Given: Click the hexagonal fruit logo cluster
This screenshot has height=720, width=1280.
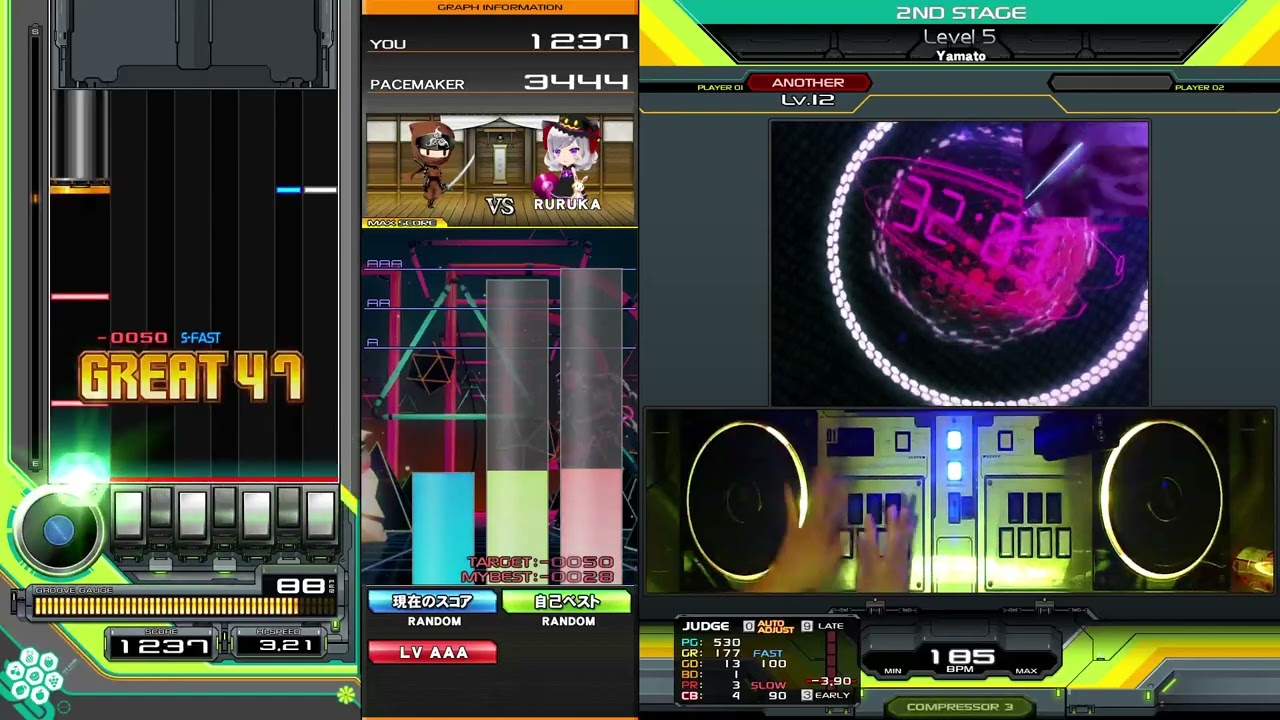Looking at the screenshot, I should click(34, 678).
